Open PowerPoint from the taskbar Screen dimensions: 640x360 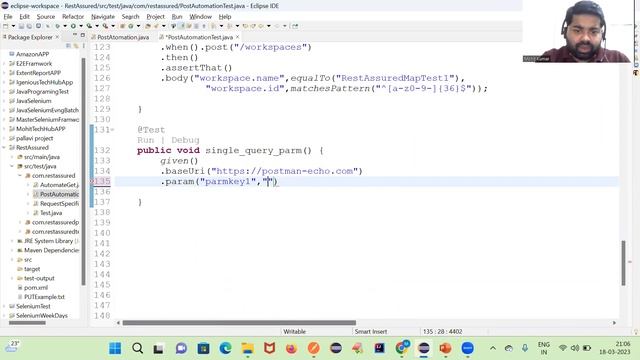445,348
